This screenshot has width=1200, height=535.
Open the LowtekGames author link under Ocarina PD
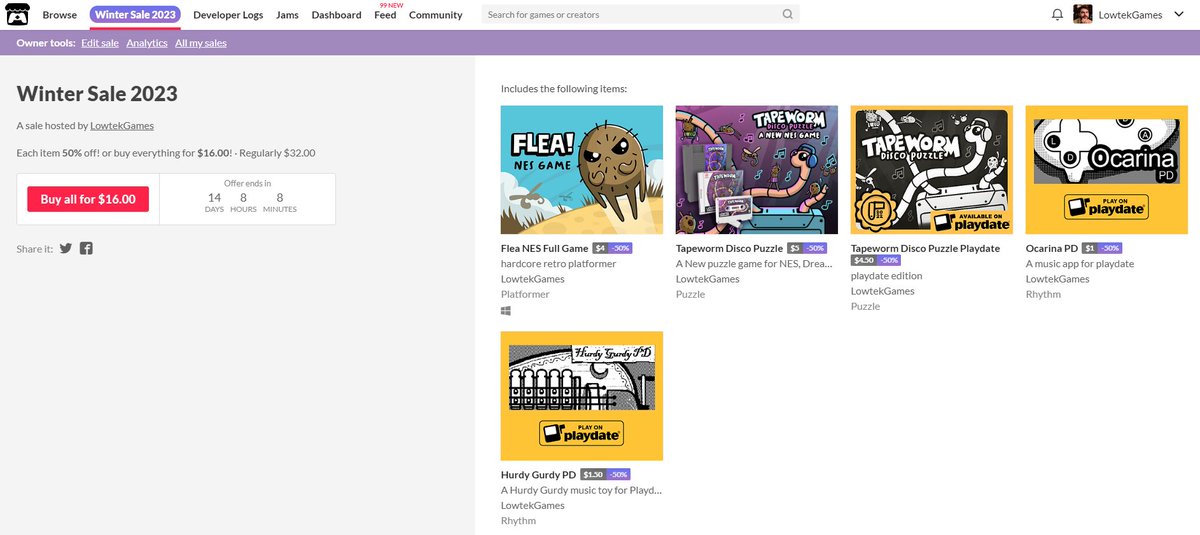[1058, 279]
